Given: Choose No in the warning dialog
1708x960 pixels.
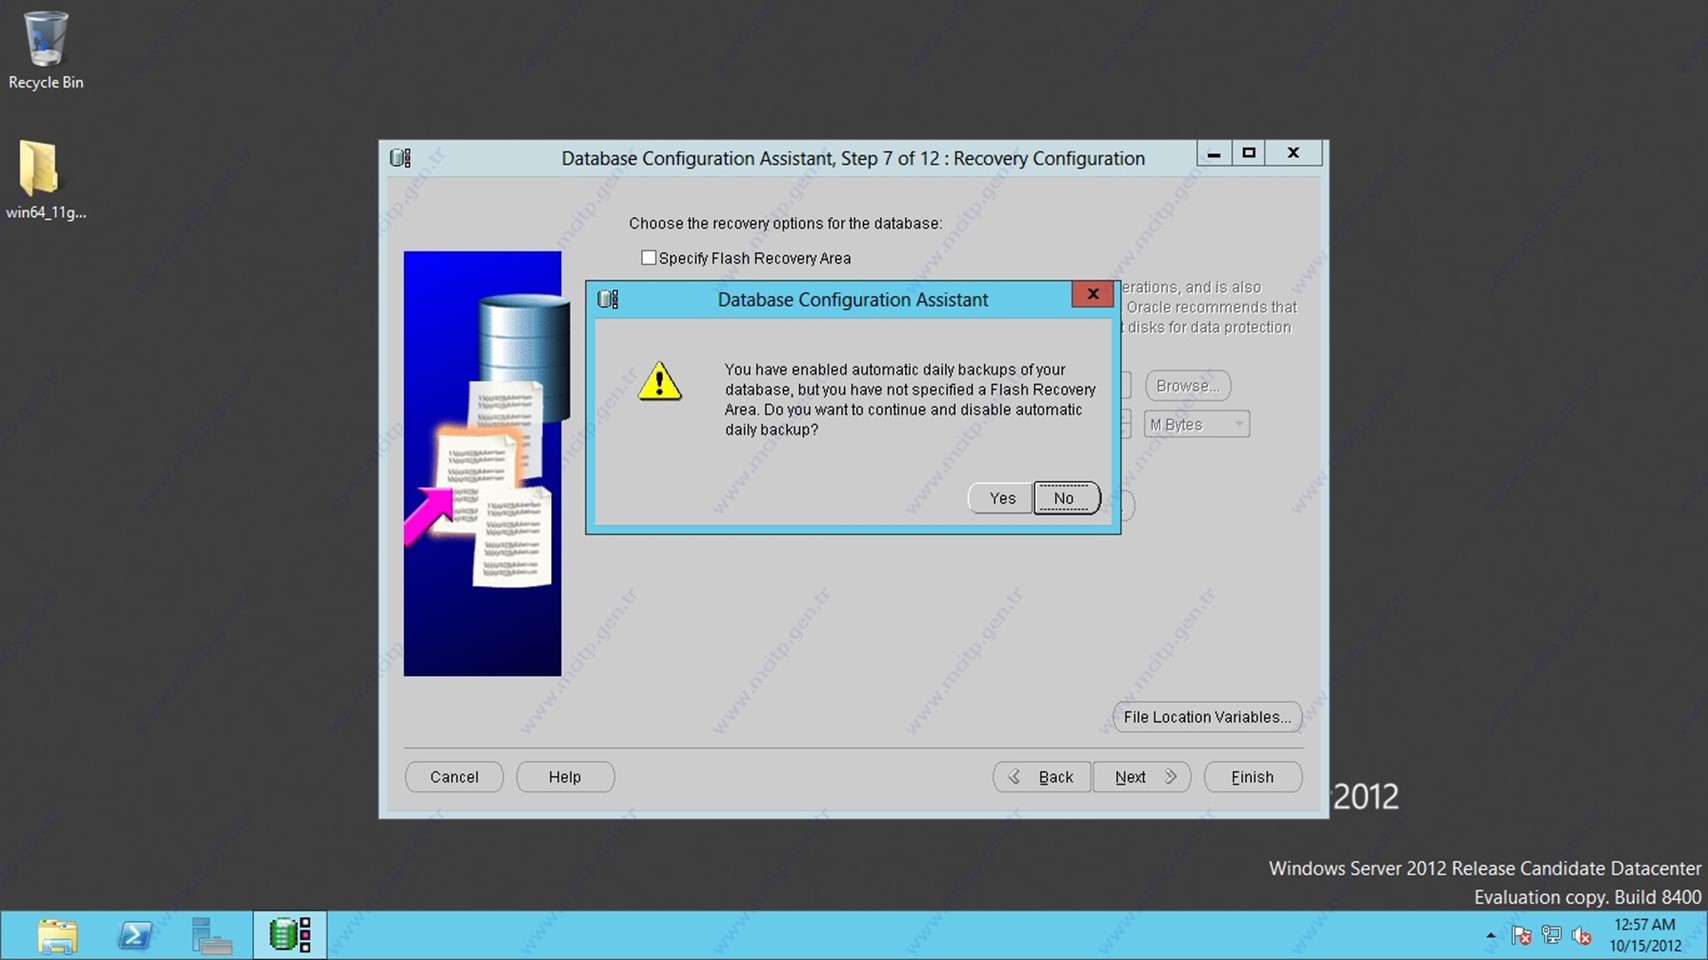Looking at the screenshot, I should [x=1066, y=498].
